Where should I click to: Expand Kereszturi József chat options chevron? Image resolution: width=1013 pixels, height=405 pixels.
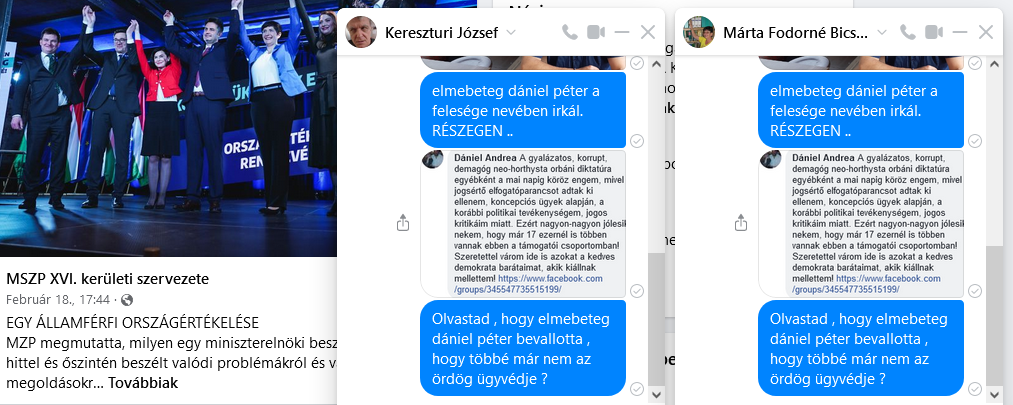[x=510, y=33]
